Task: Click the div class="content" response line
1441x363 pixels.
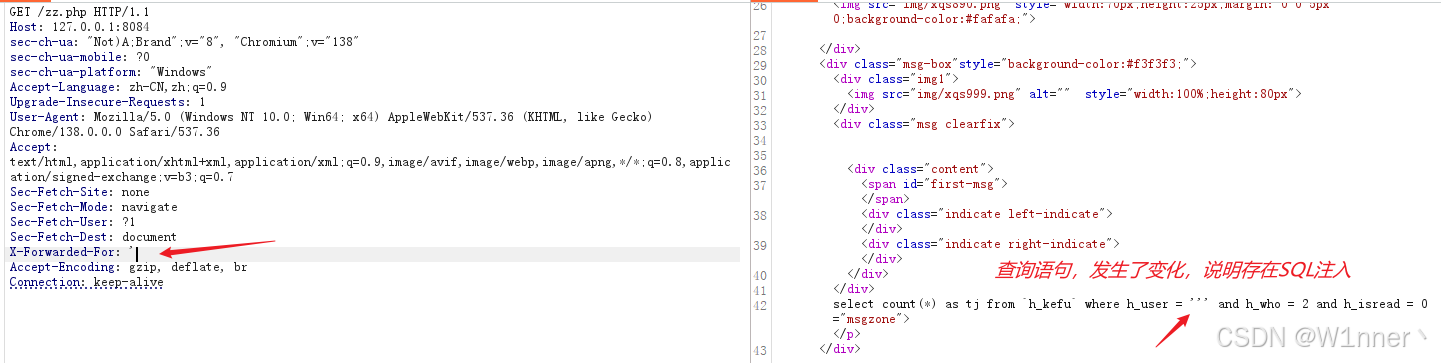Action: (x=920, y=169)
